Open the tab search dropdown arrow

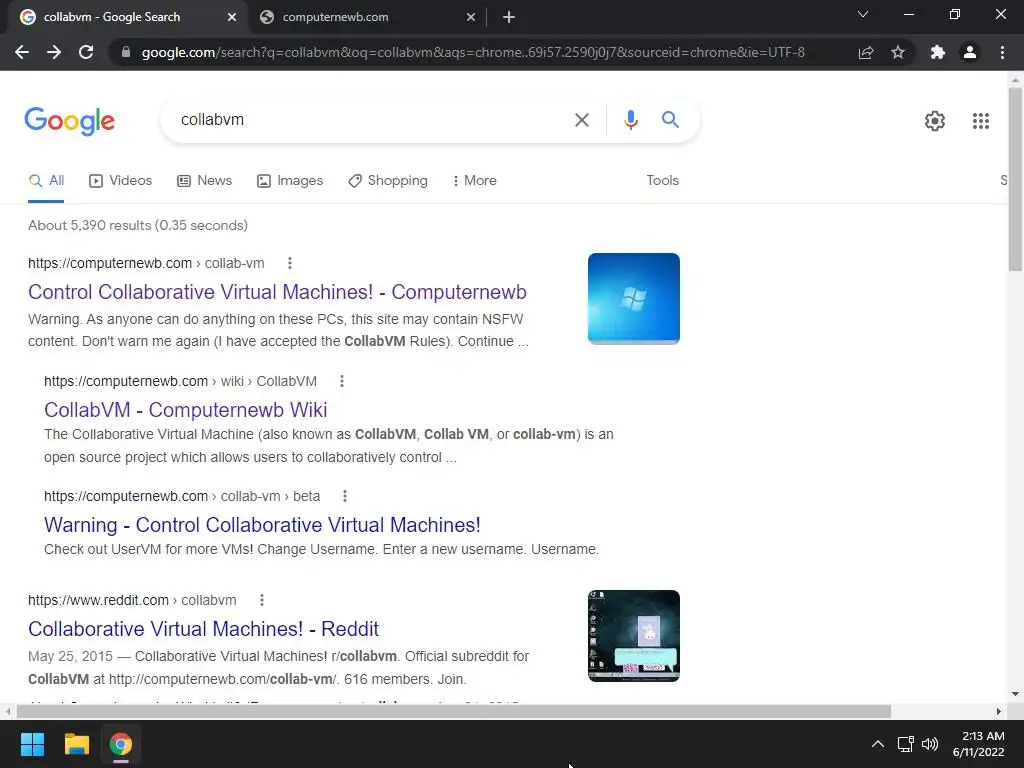pos(863,14)
